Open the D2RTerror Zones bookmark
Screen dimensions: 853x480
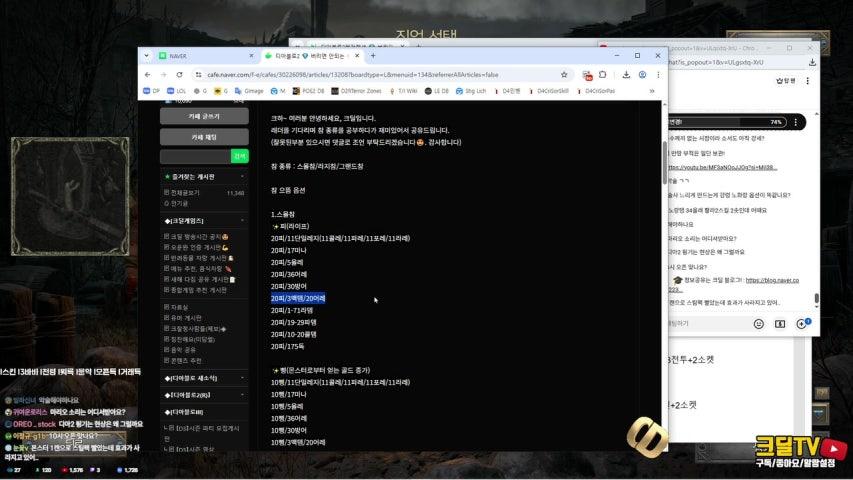click(356, 91)
